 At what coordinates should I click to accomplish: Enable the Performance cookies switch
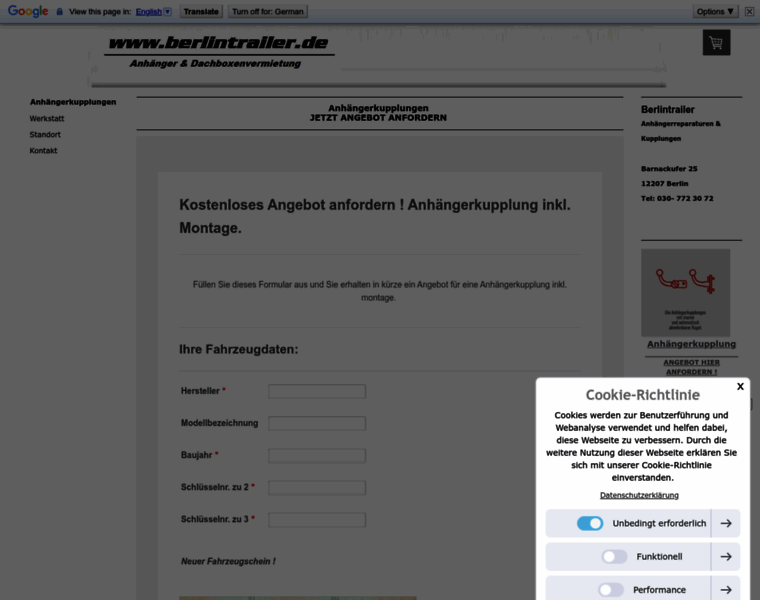pos(611,590)
